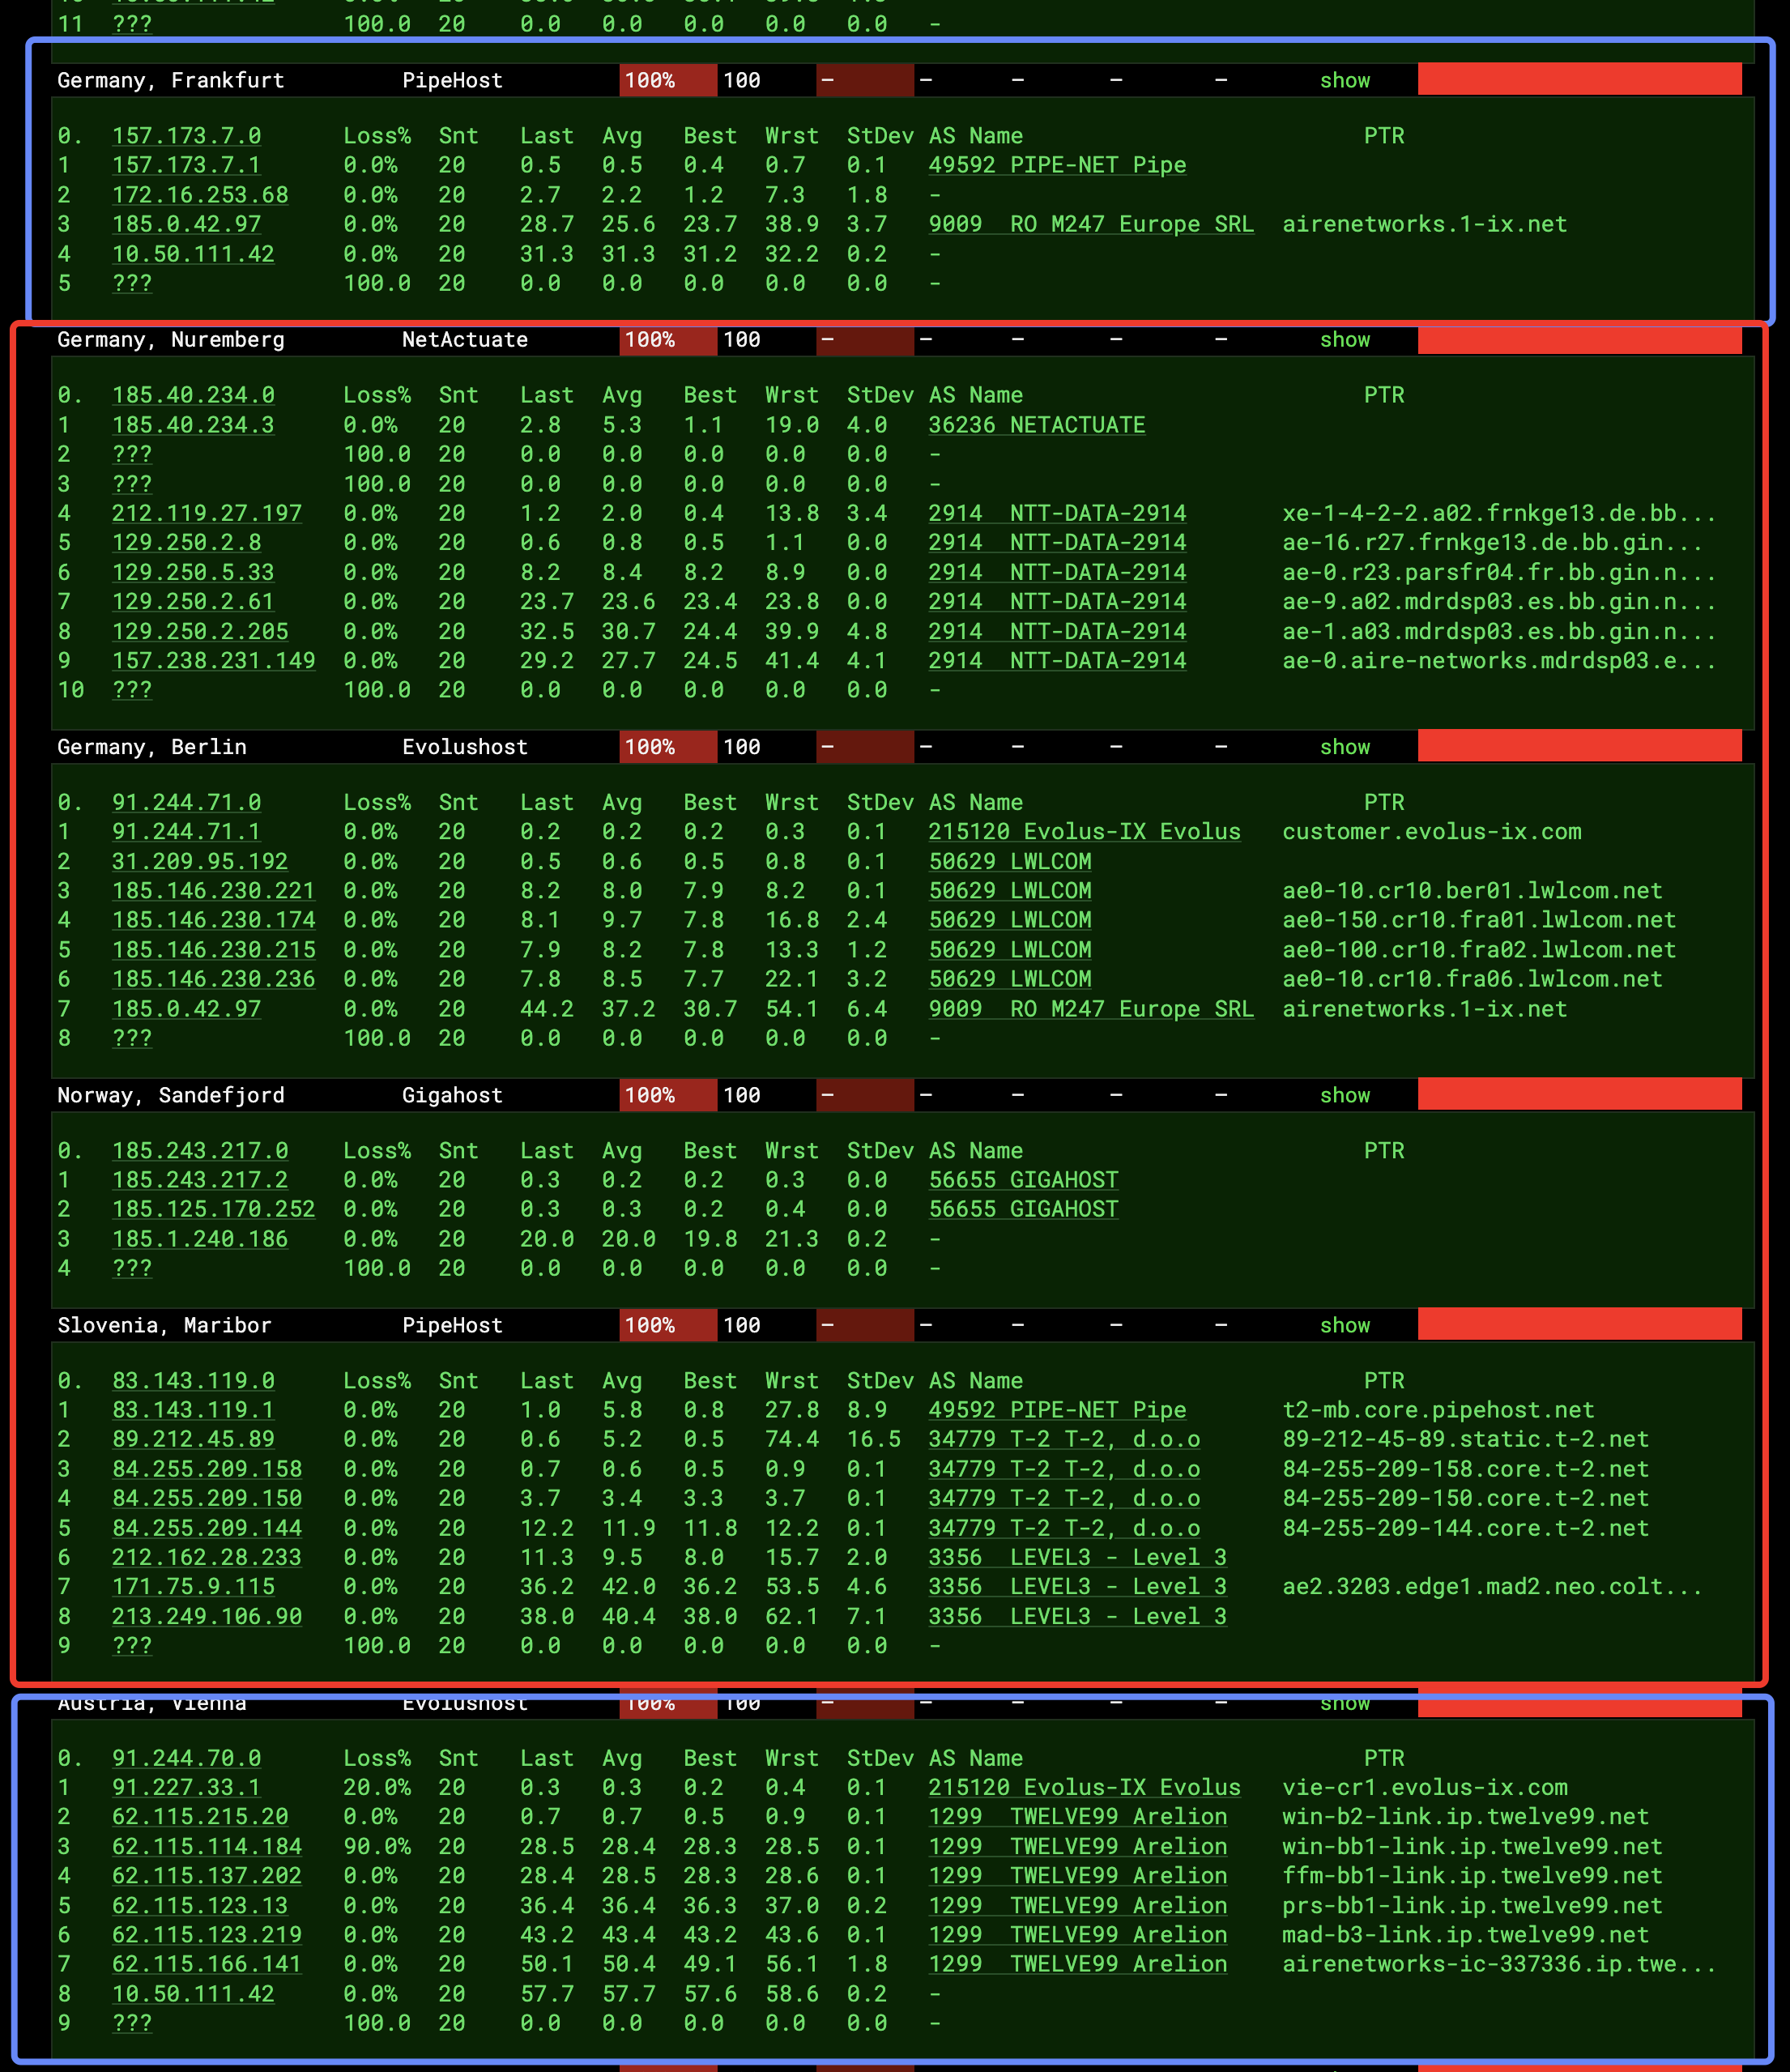Open hop address 91.244.71.1
1790x2072 pixels.
pyautogui.click(x=186, y=831)
